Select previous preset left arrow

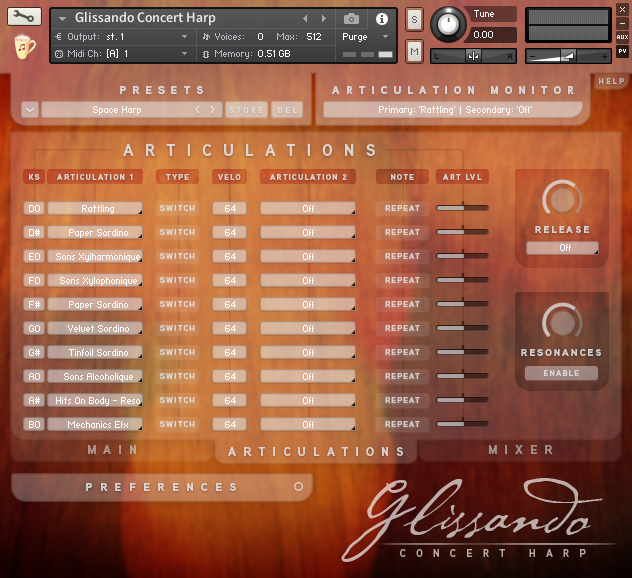point(198,110)
